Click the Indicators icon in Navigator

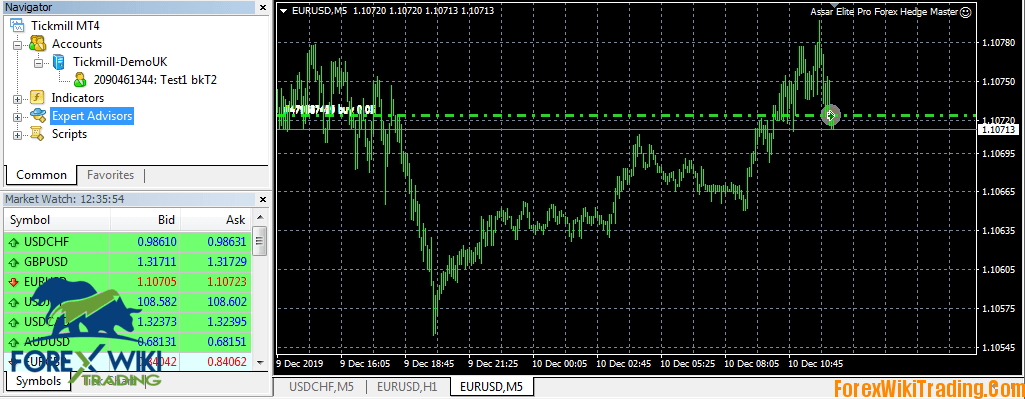pos(37,98)
